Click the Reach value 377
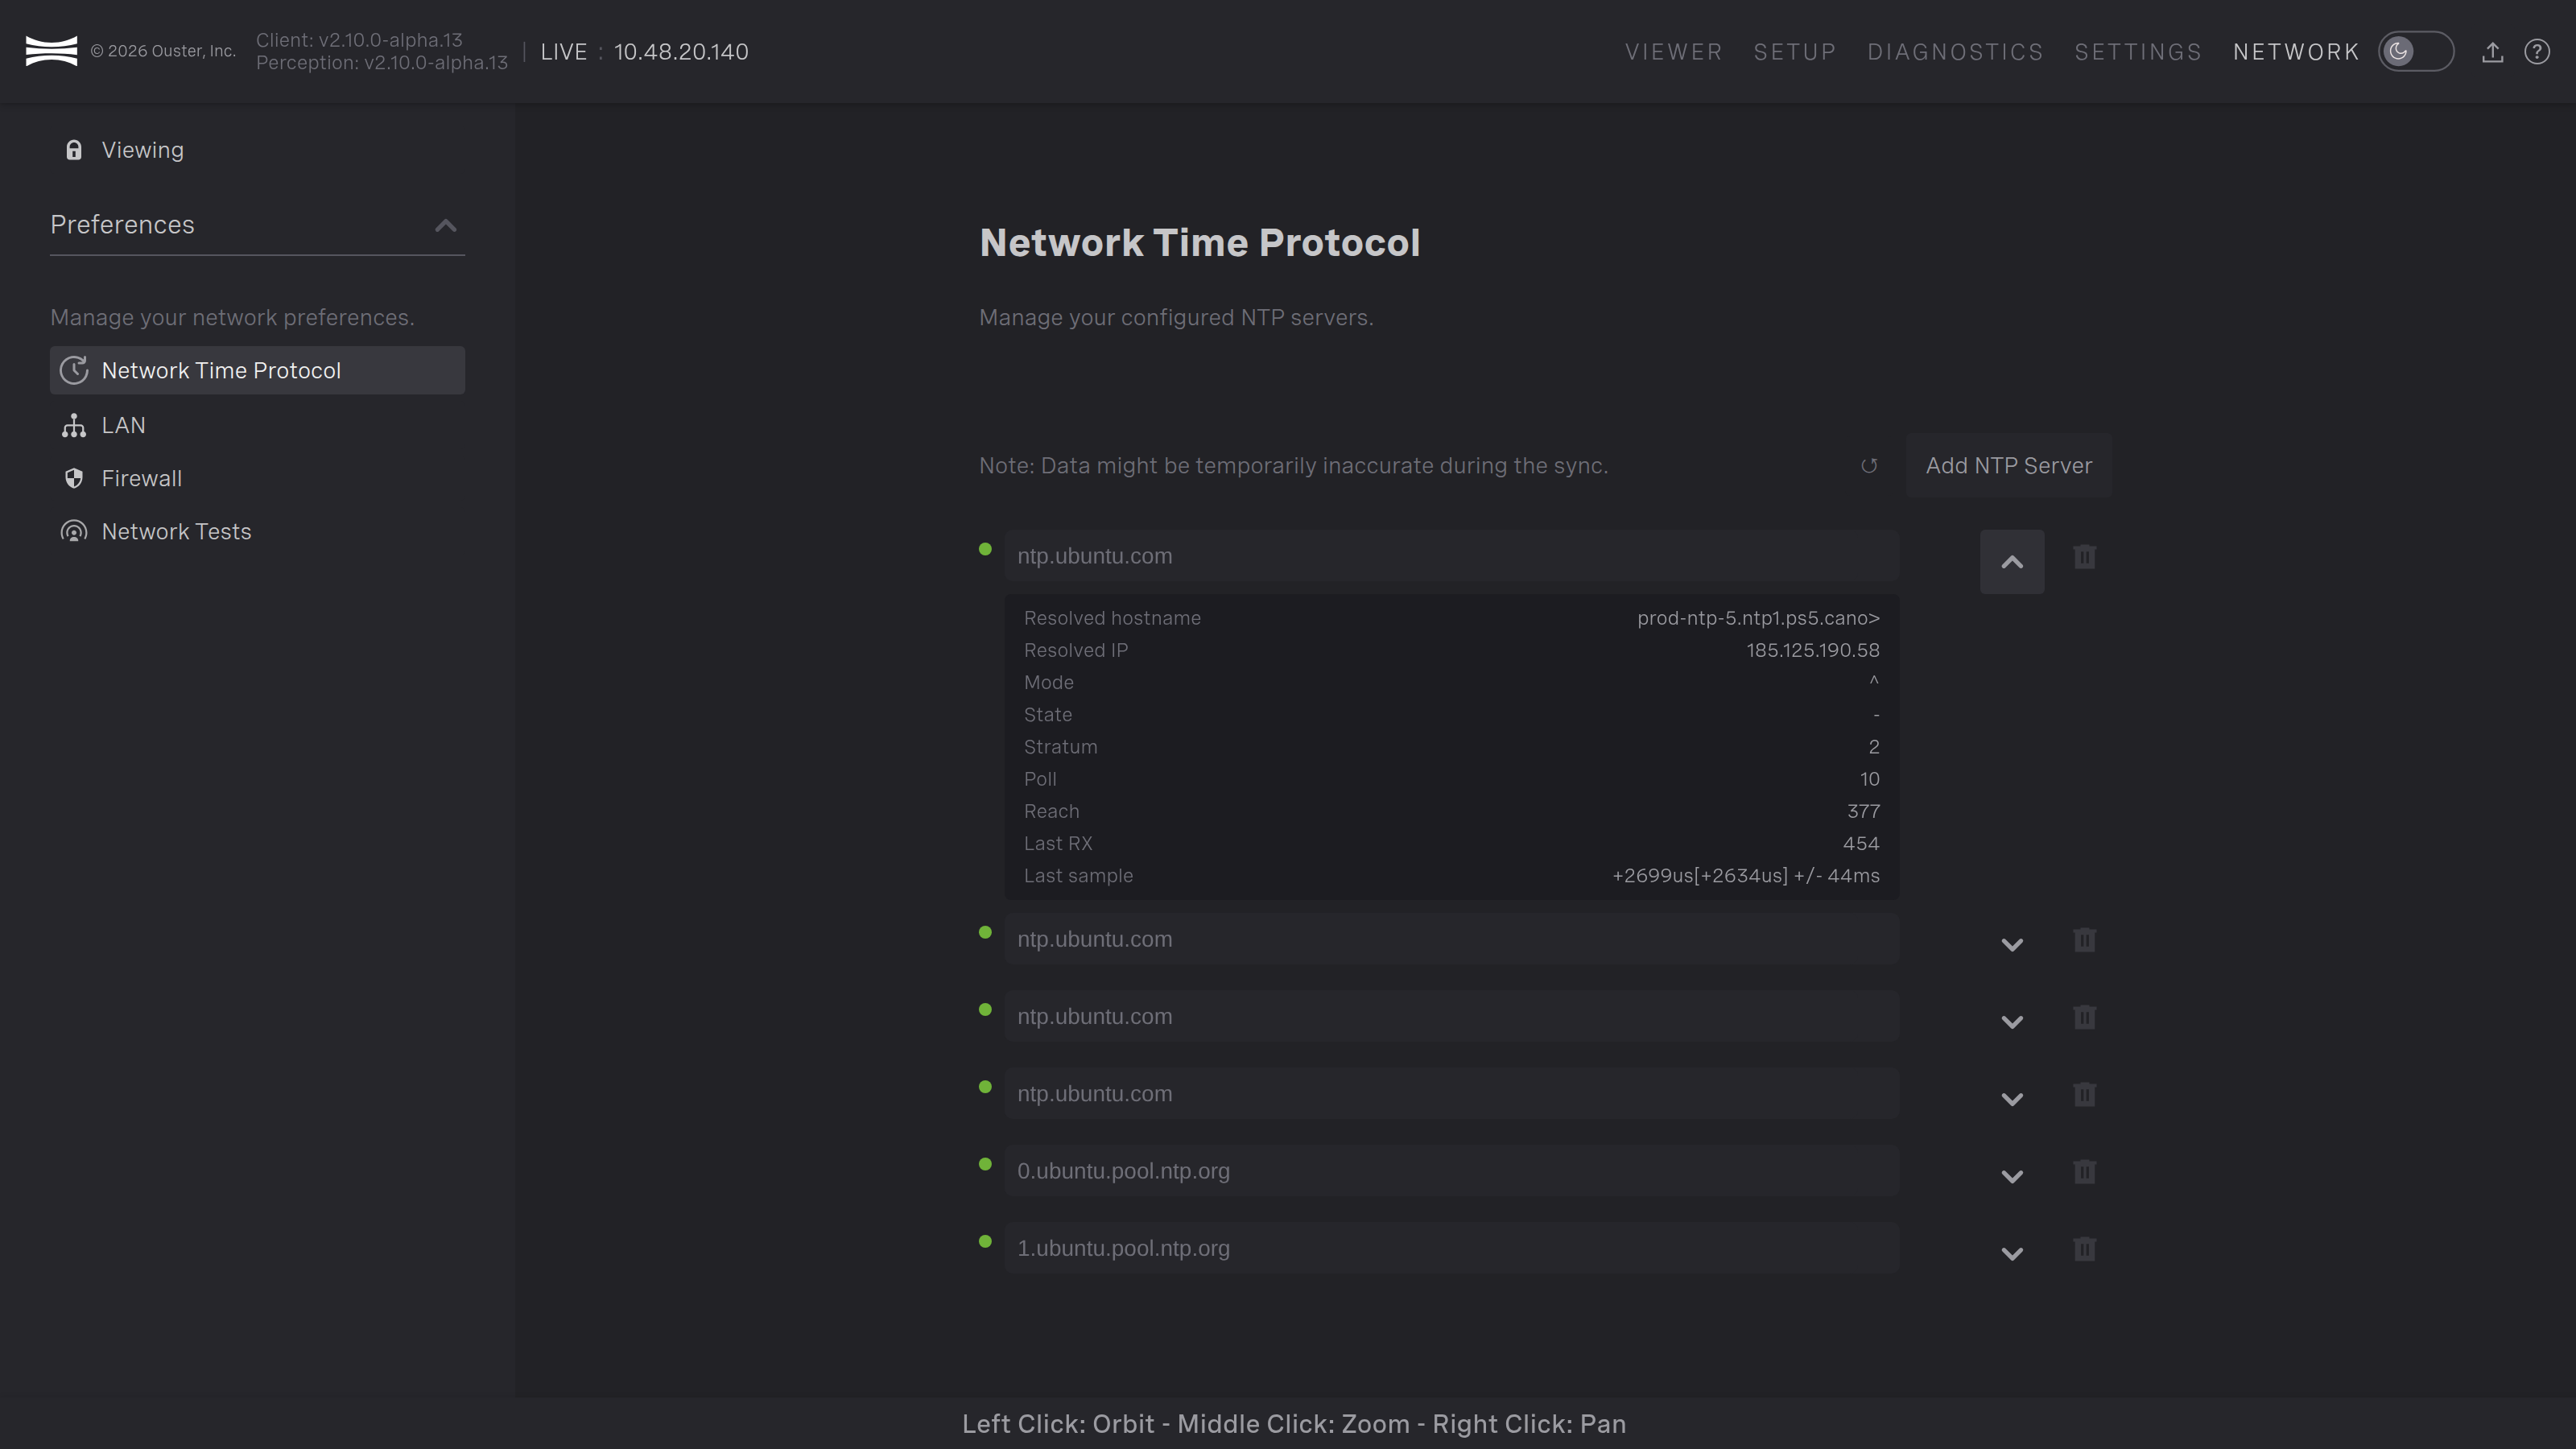 click(1863, 811)
